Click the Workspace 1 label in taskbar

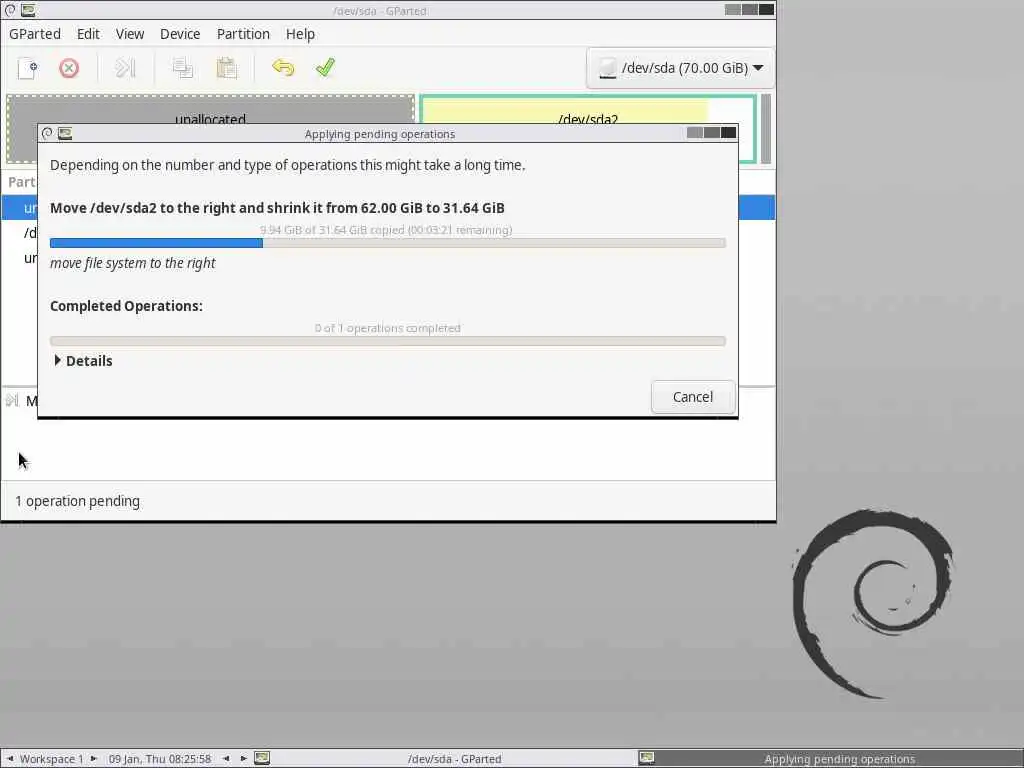(52, 759)
